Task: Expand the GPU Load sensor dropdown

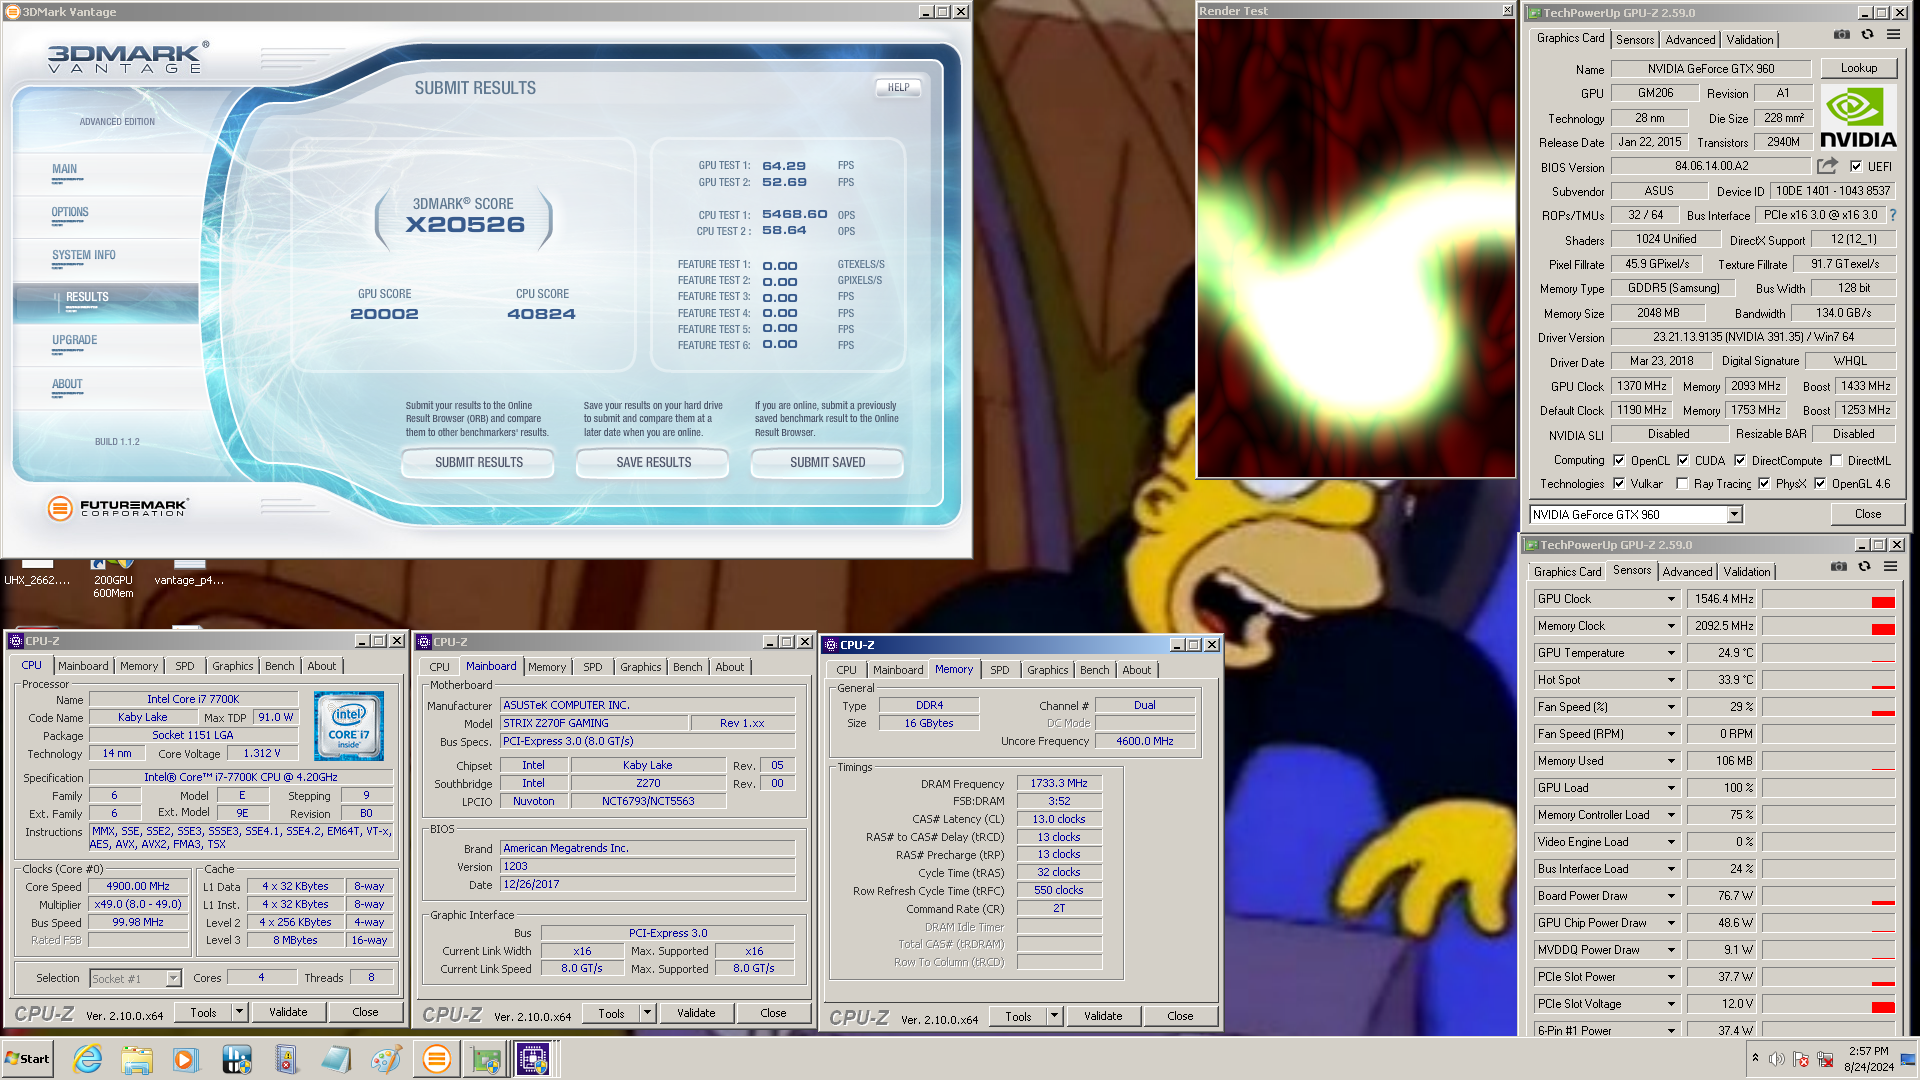Action: point(1670,788)
